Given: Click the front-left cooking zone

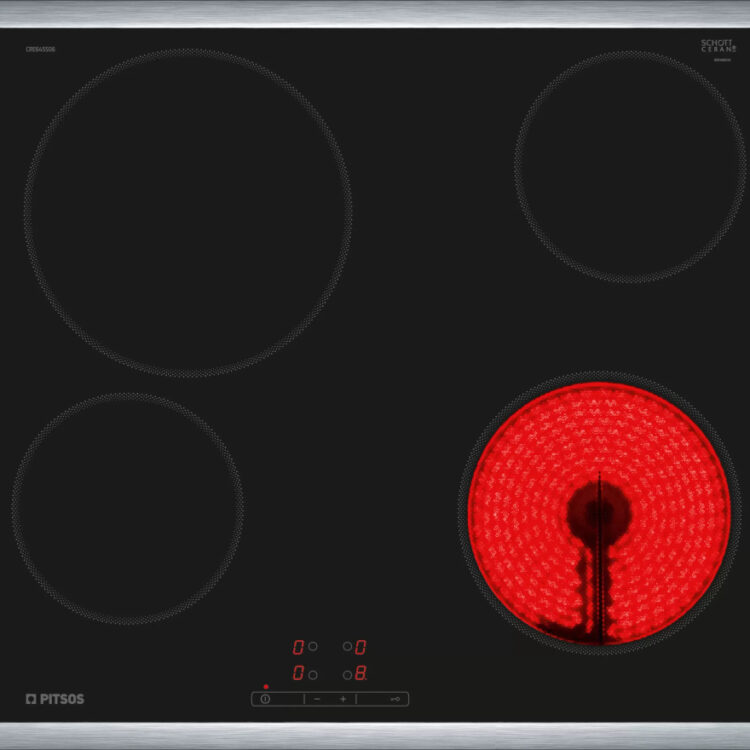Looking at the screenshot, I should point(127,508).
